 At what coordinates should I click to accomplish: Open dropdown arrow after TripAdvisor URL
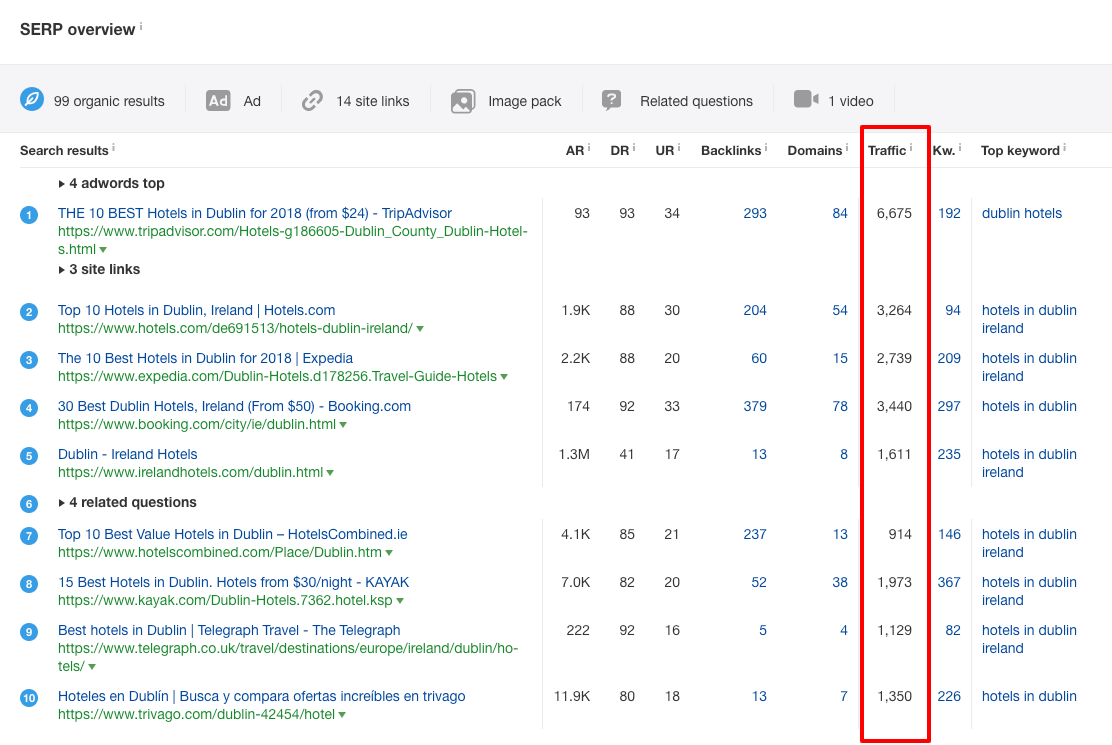click(x=104, y=250)
